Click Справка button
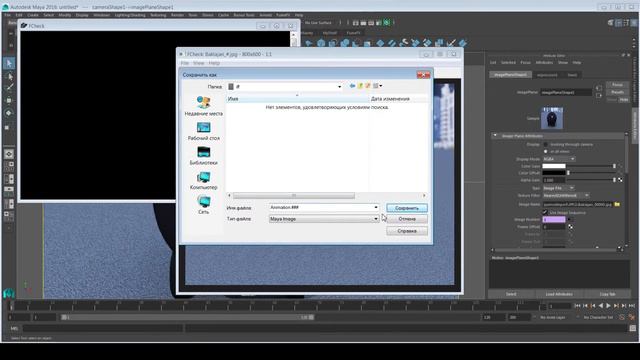Screen dimensions: 640x360 pyautogui.click(x=407, y=231)
